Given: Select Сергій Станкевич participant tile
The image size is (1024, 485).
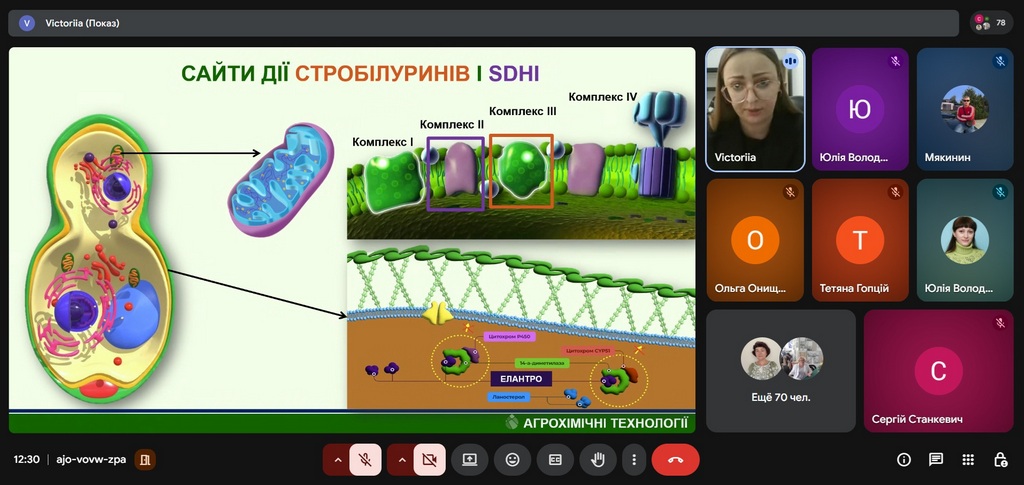Looking at the screenshot, I should [x=938, y=370].
